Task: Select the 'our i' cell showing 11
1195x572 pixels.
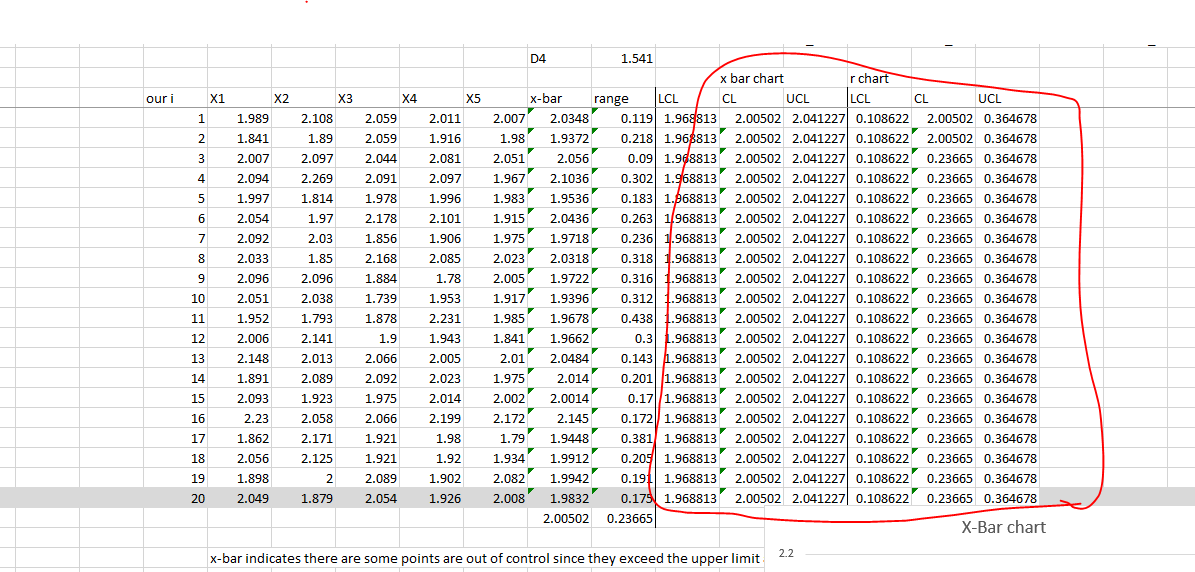Action: [175, 318]
